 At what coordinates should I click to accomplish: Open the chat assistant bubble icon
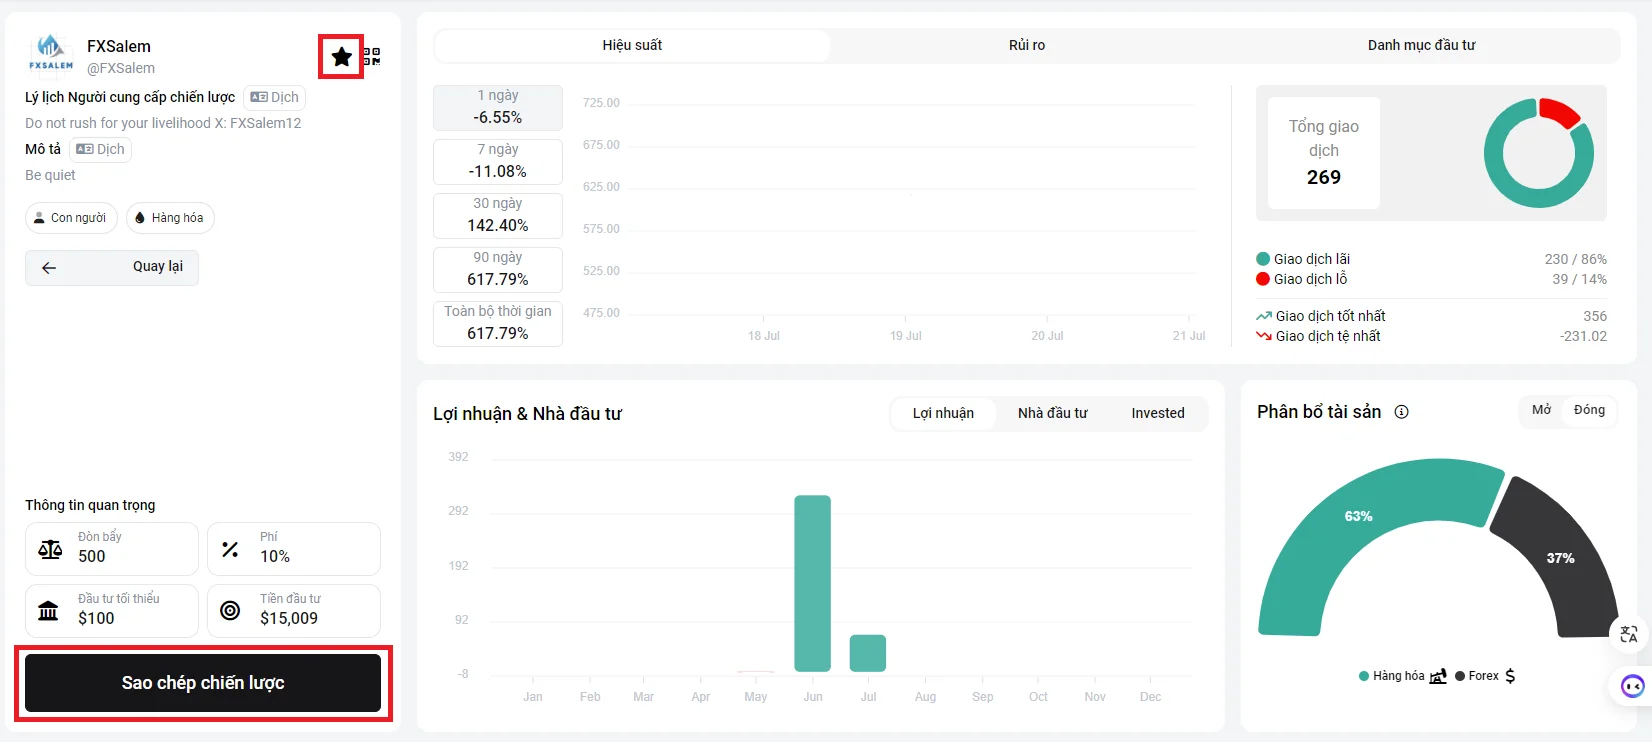(x=1633, y=686)
